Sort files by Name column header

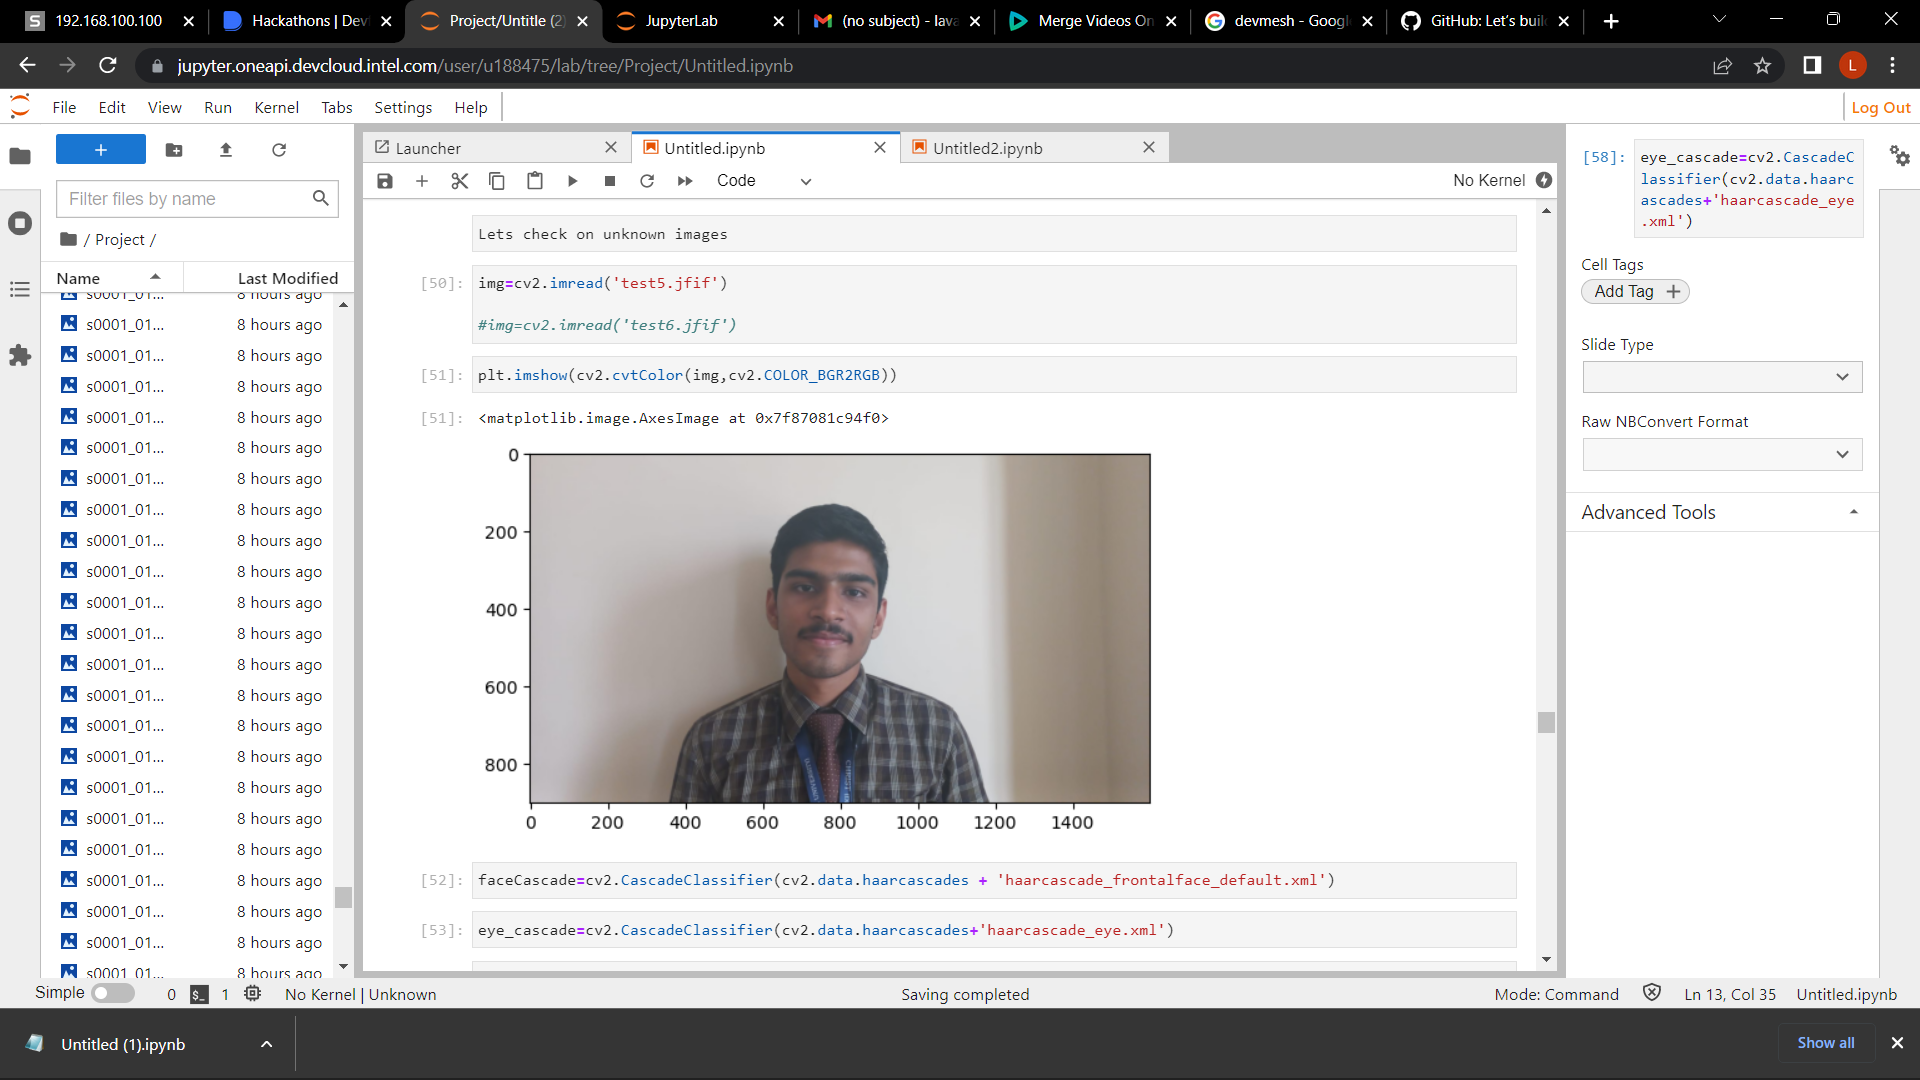(x=110, y=278)
